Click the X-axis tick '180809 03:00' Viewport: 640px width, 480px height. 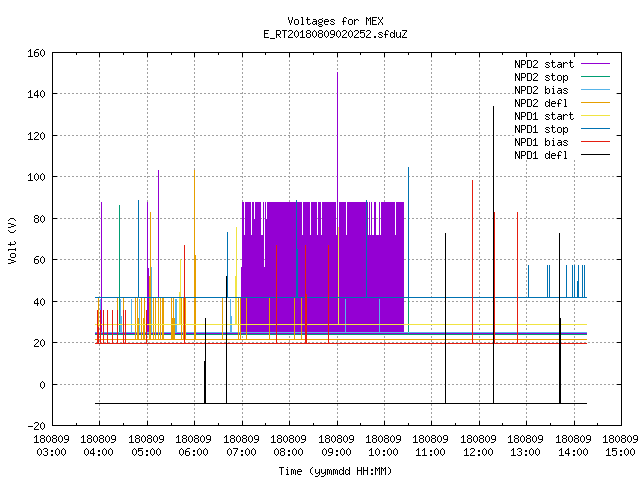click(51, 446)
